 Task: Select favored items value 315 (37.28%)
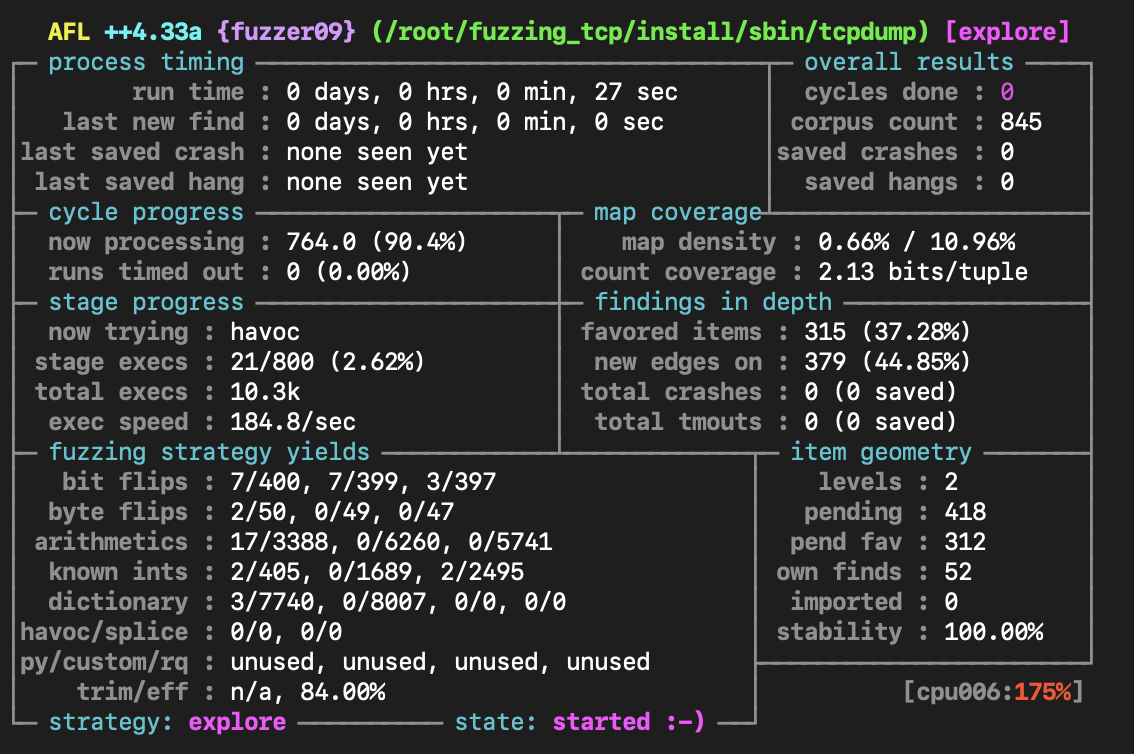pos(887,333)
